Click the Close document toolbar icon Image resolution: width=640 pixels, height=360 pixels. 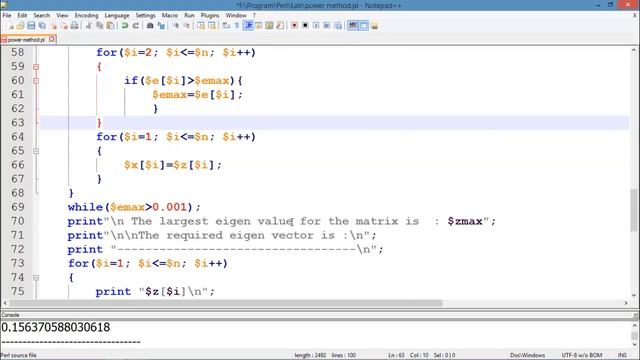[x=54, y=26]
